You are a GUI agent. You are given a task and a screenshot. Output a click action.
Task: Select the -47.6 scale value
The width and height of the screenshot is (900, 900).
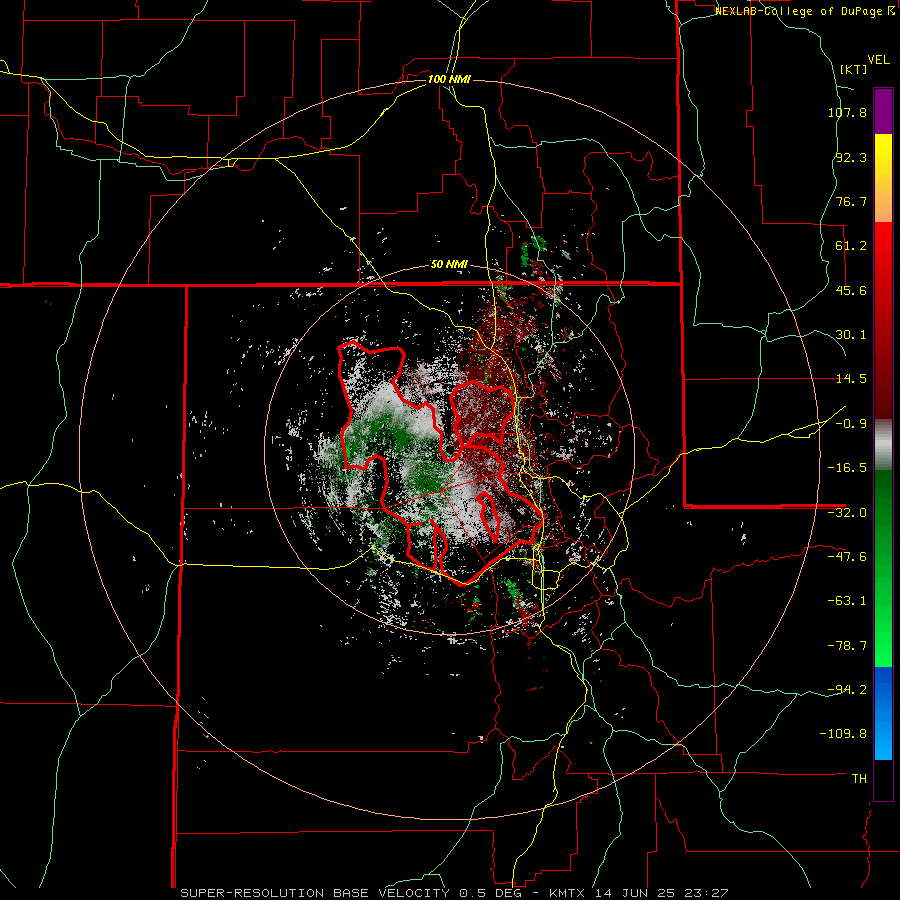(847, 557)
